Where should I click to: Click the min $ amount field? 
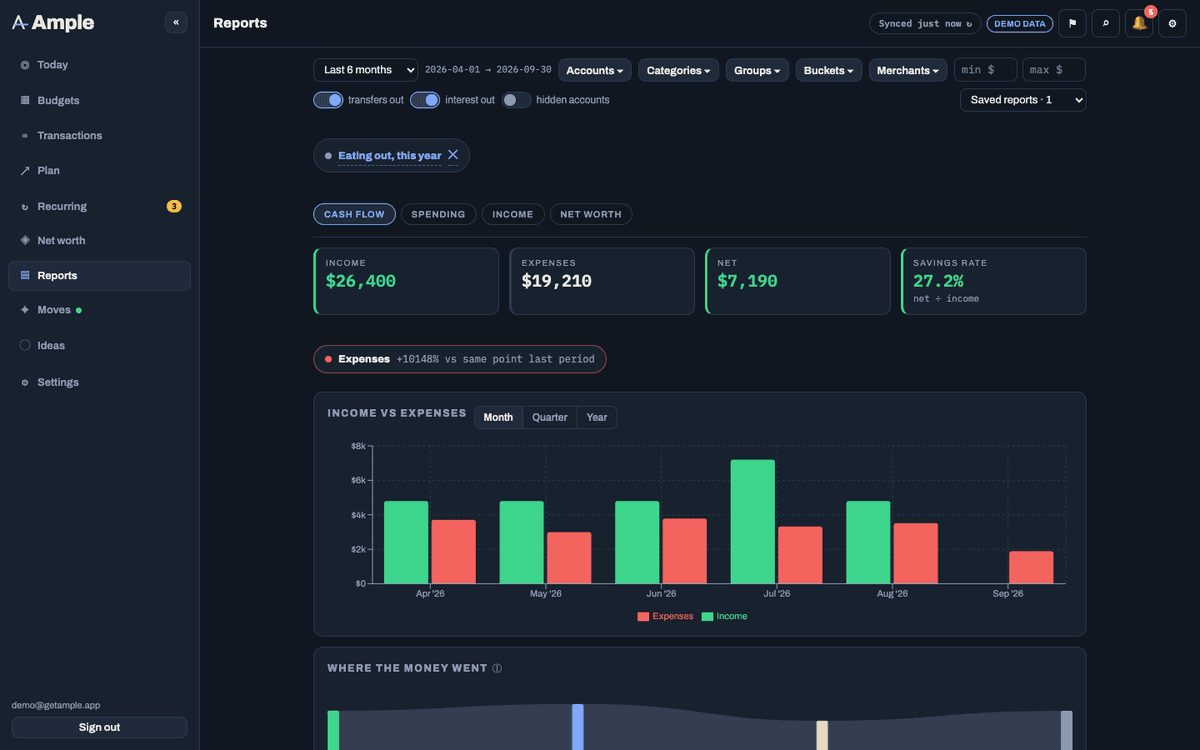(x=985, y=70)
